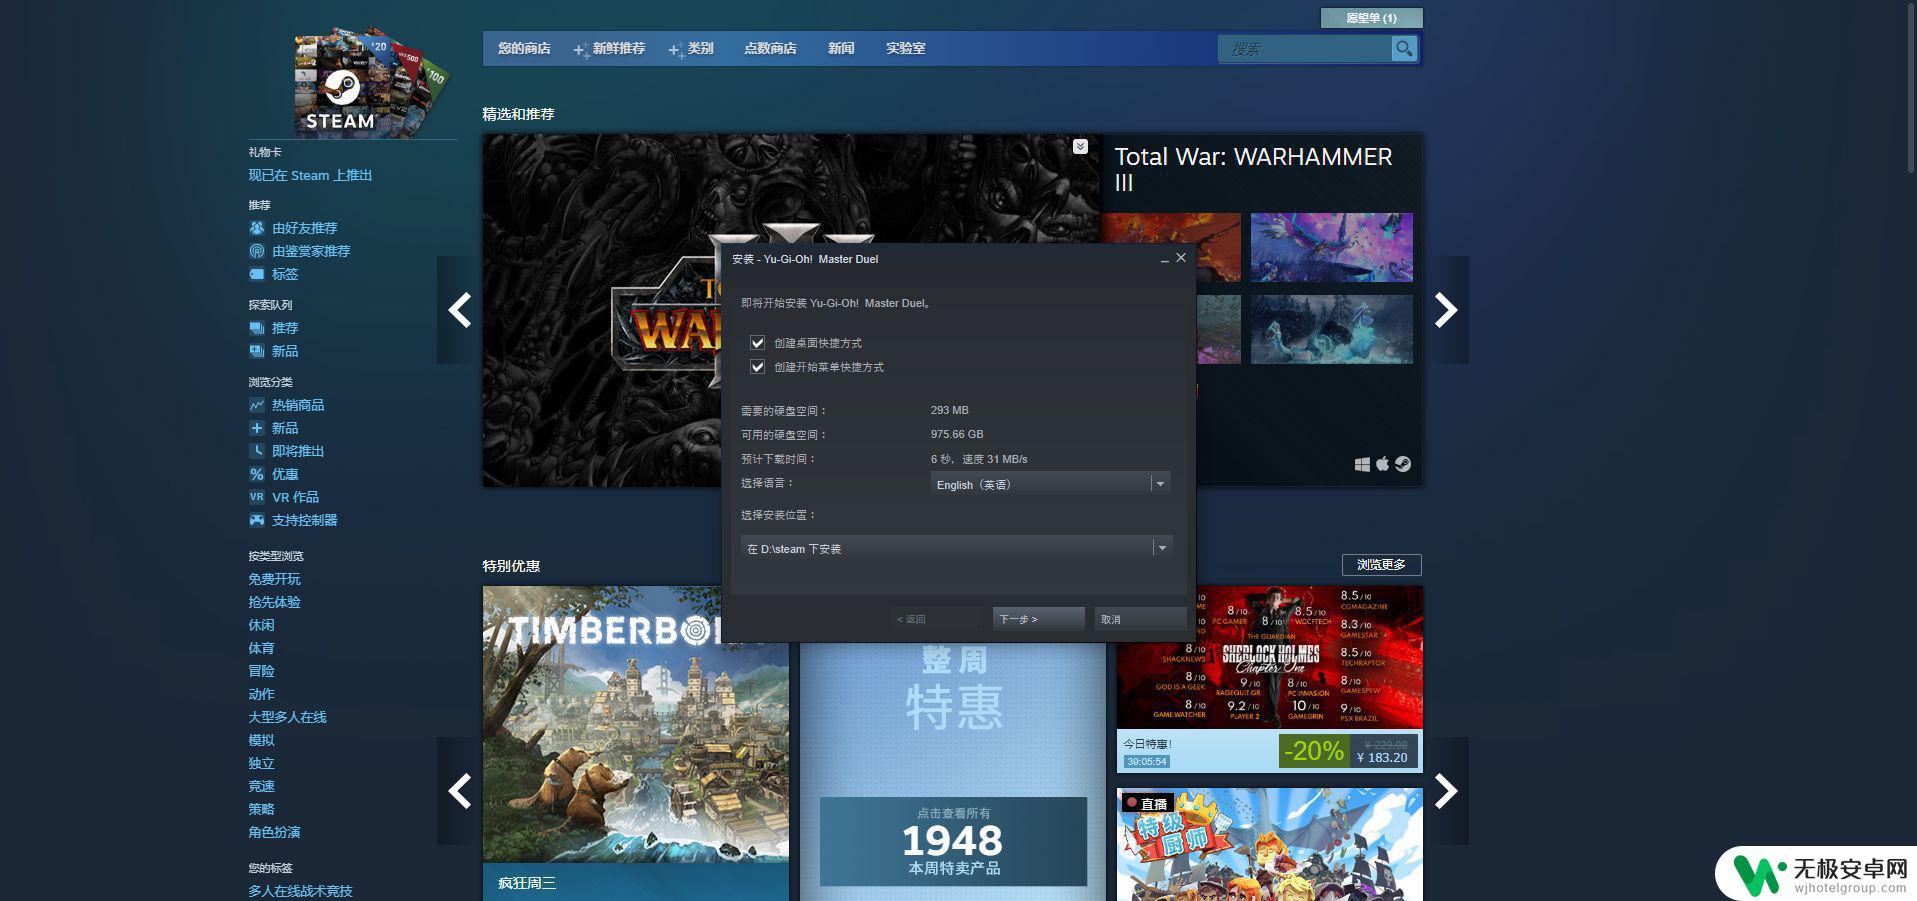Open the 实验室 tab
This screenshot has height=901, width=1917.
[905, 48]
